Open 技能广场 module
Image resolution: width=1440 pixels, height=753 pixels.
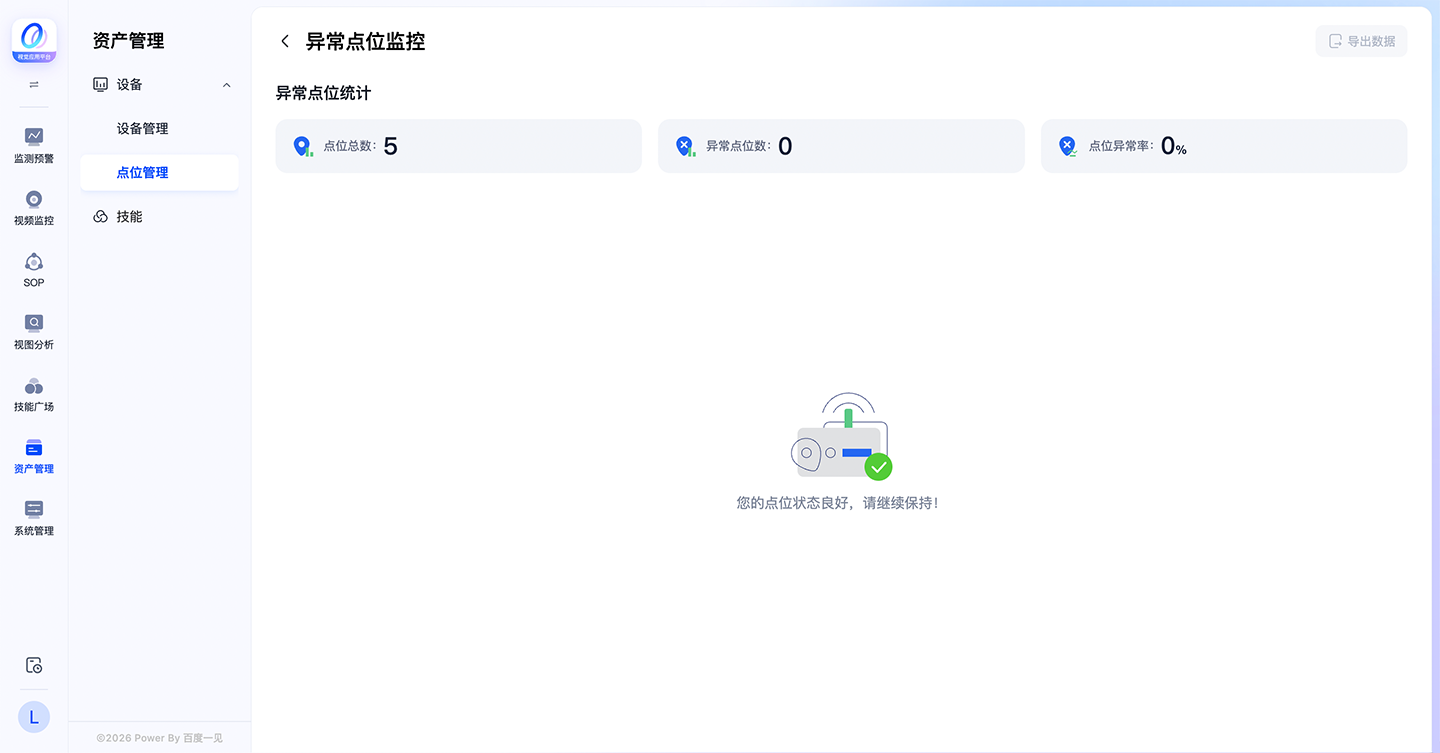point(34,393)
